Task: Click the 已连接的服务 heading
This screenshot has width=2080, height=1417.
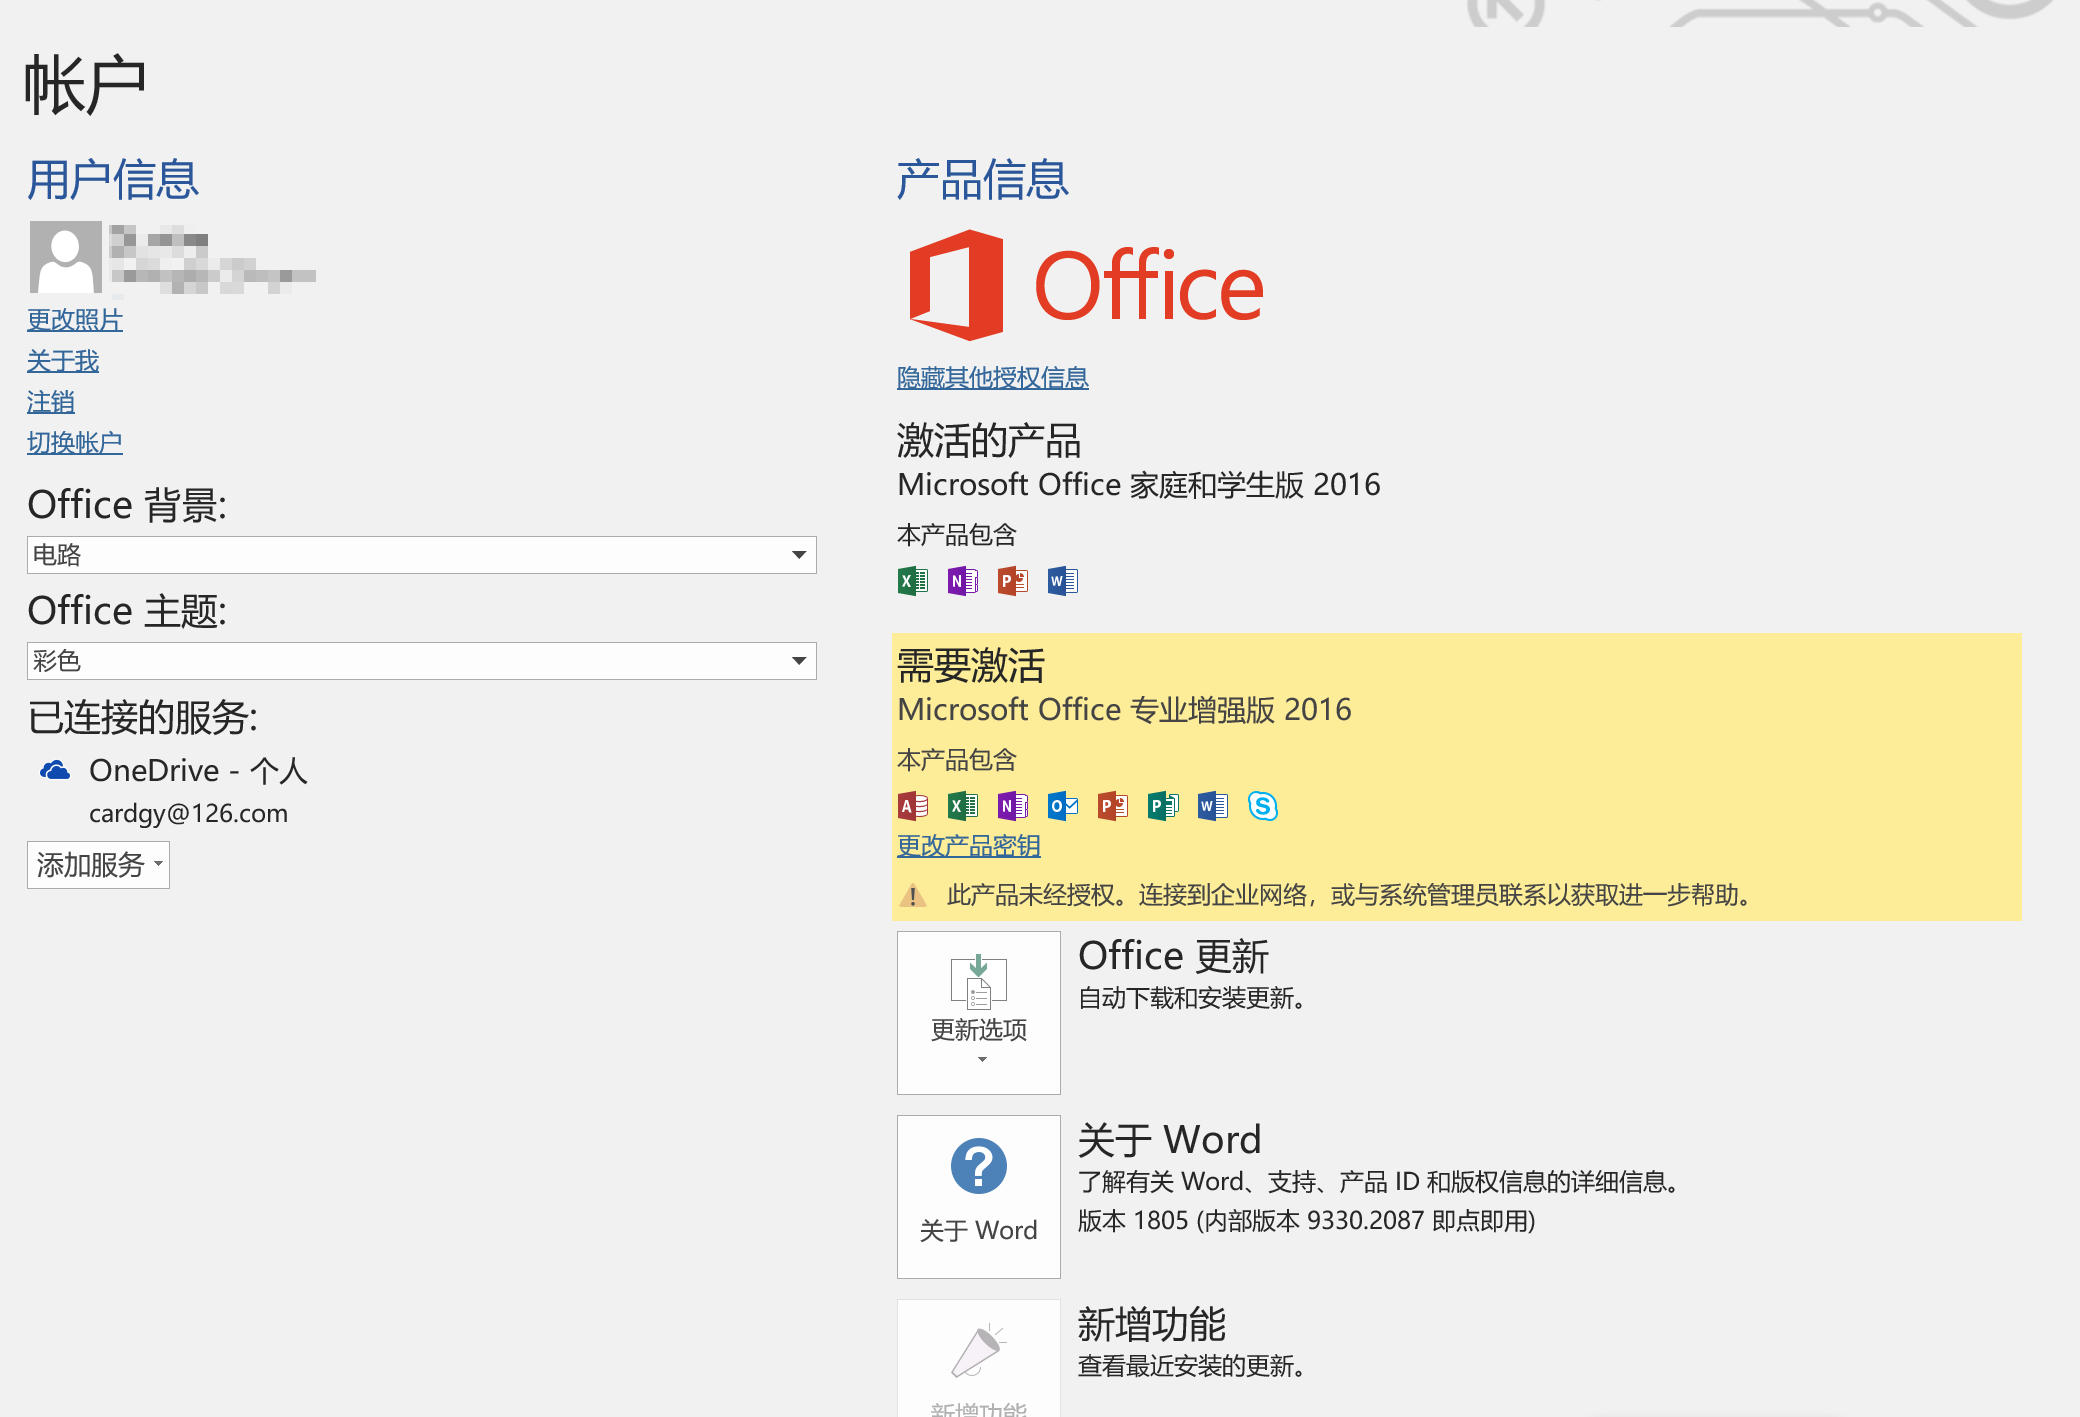Action: click(143, 718)
